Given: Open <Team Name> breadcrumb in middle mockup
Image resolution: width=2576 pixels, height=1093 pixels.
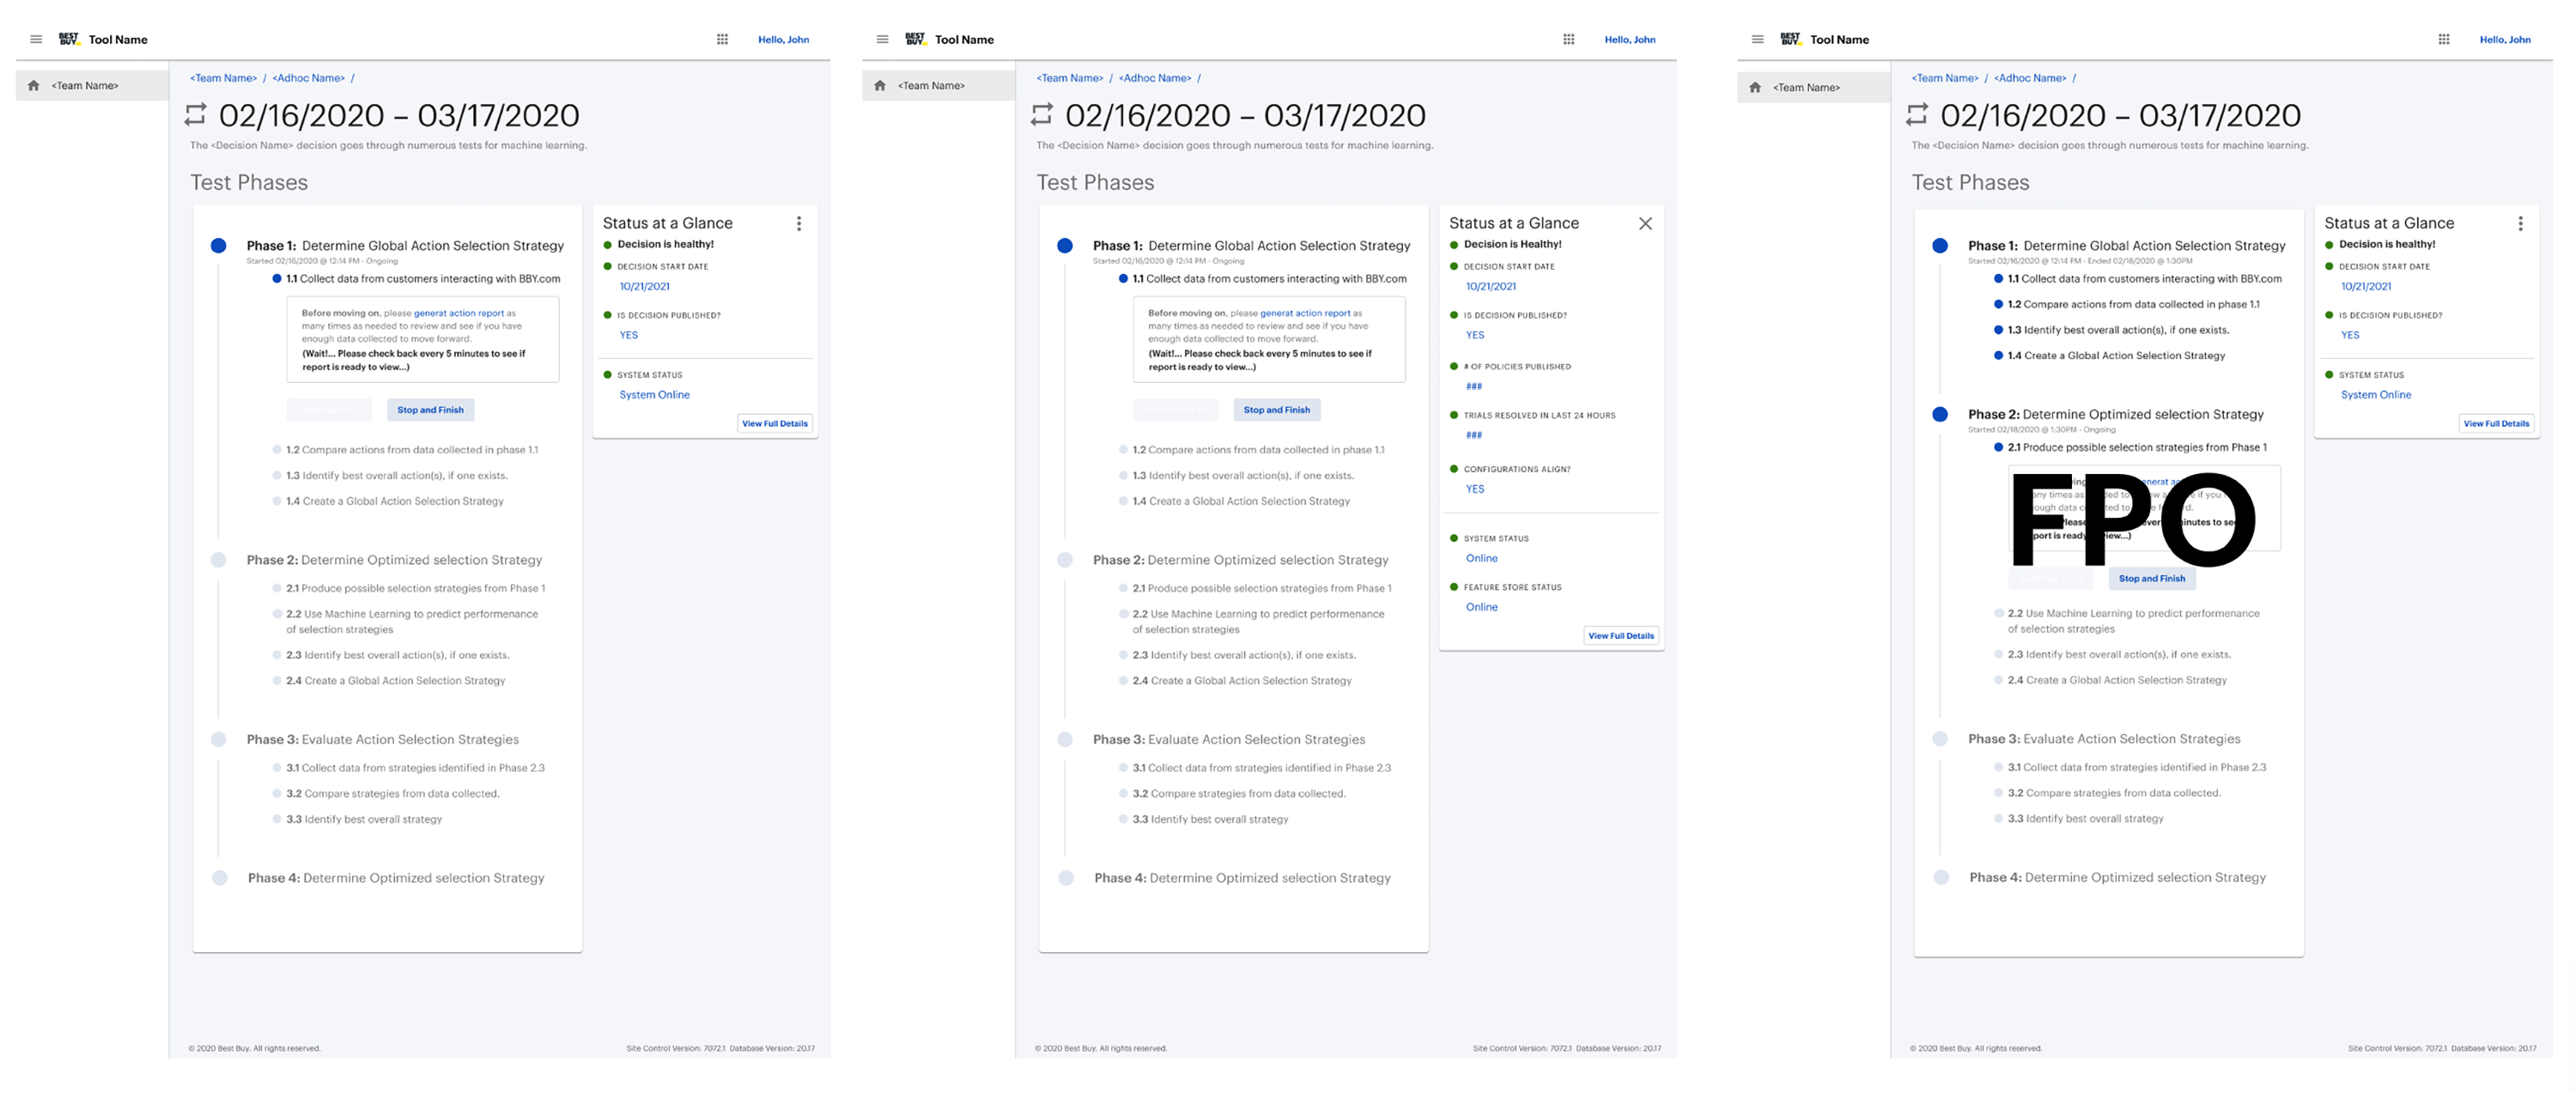Looking at the screenshot, I should (x=1069, y=78).
